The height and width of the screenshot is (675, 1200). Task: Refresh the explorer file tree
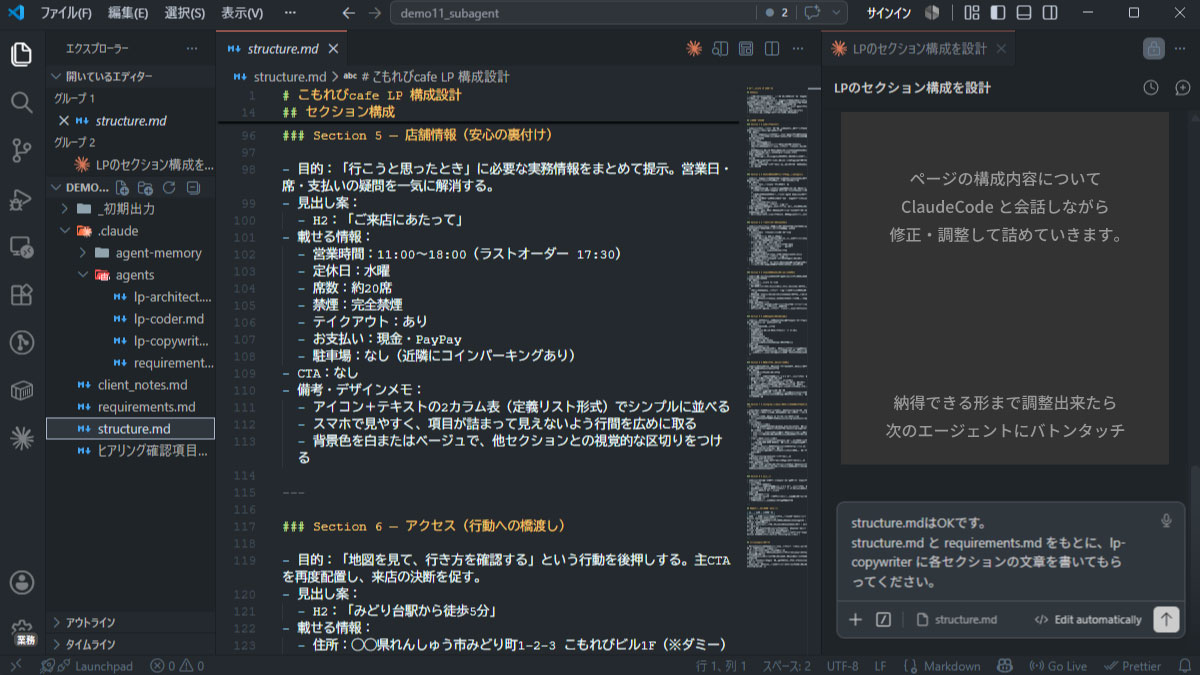click(169, 188)
